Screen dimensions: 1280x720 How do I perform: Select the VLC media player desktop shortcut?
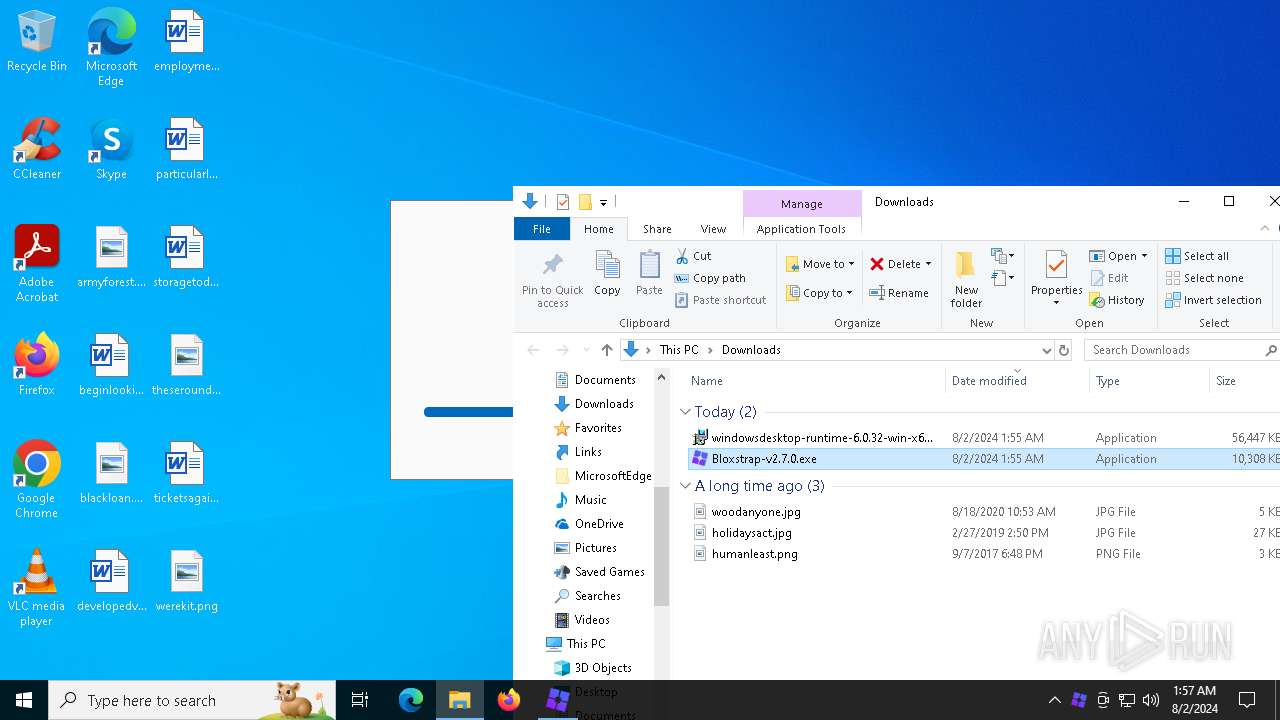[x=37, y=588]
